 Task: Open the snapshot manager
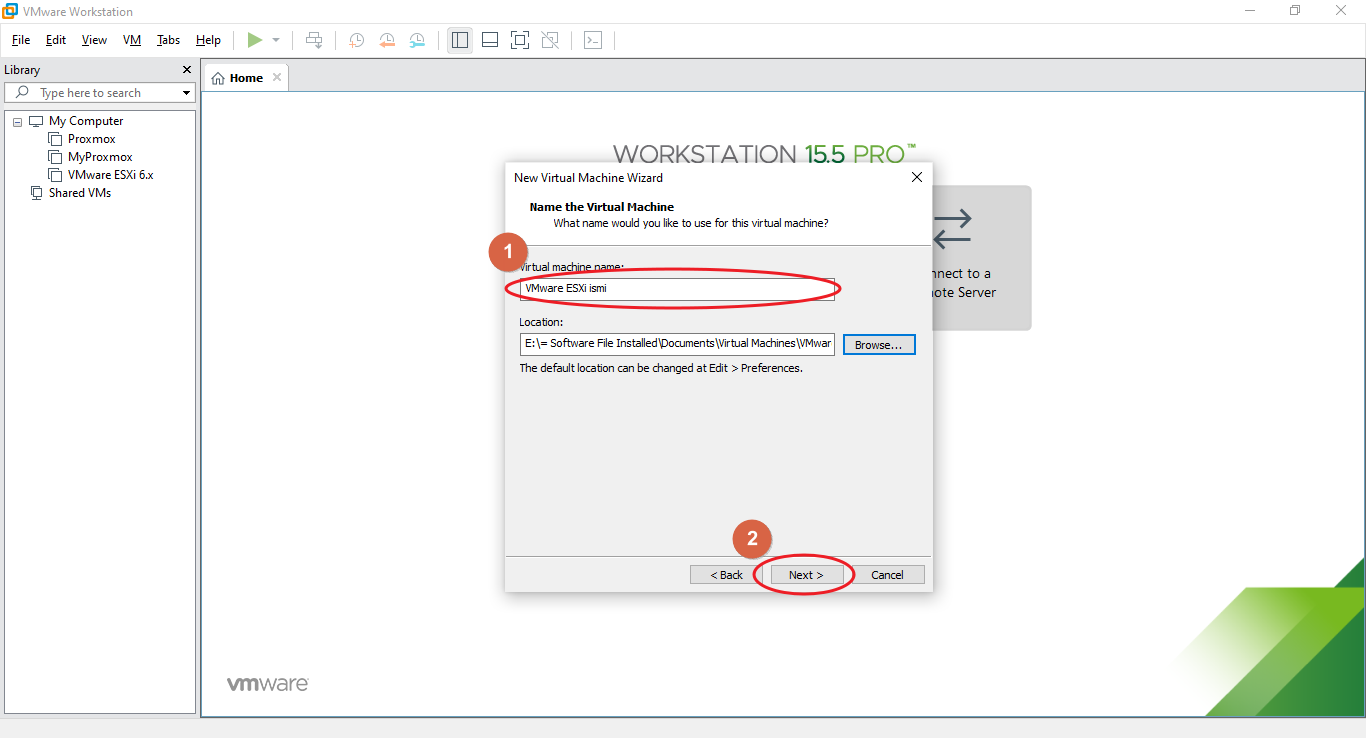(x=416, y=40)
